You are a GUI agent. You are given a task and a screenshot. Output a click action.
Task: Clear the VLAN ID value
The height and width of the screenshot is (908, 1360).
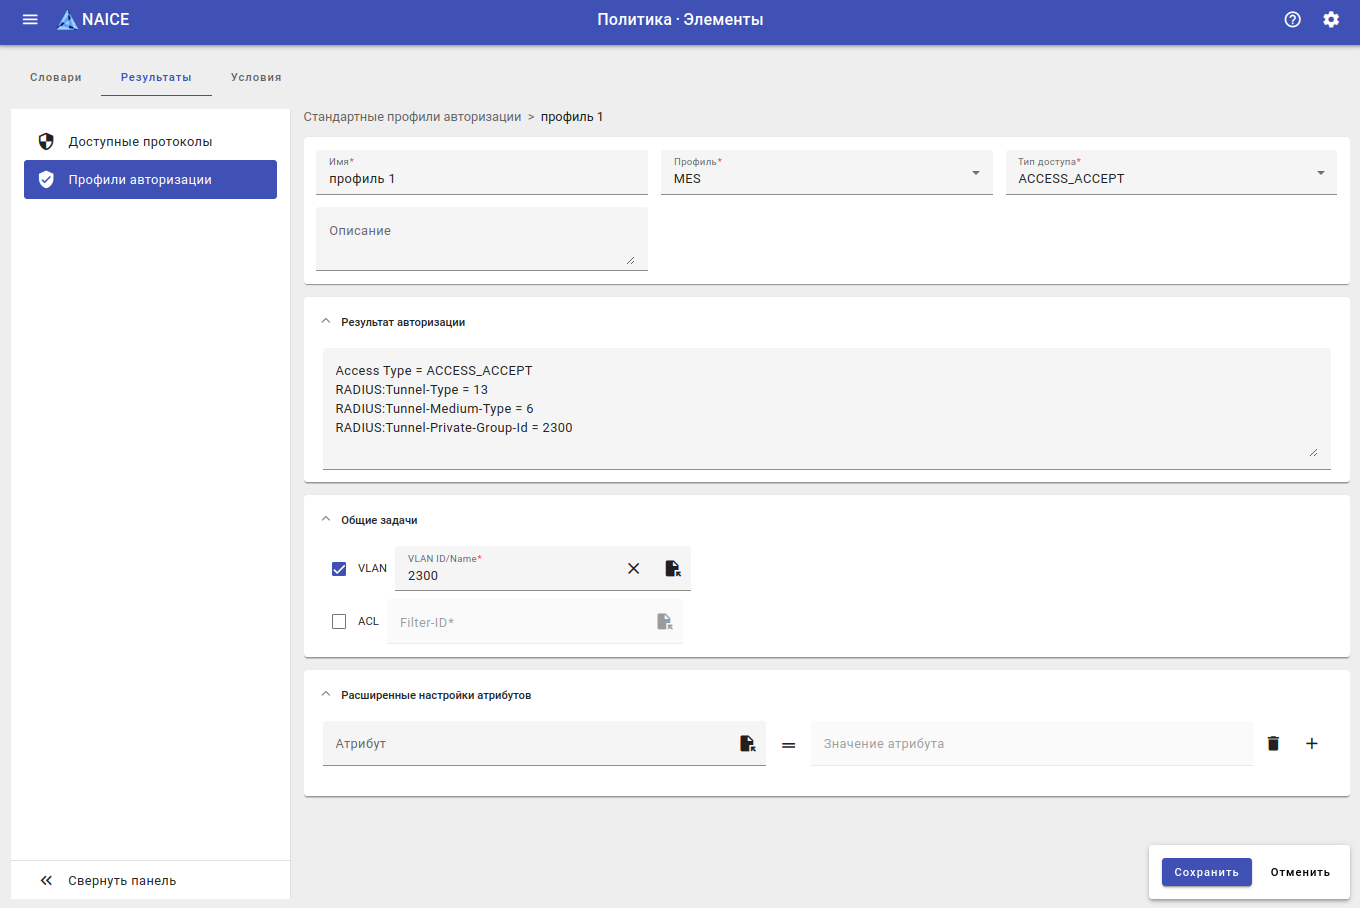coord(633,568)
